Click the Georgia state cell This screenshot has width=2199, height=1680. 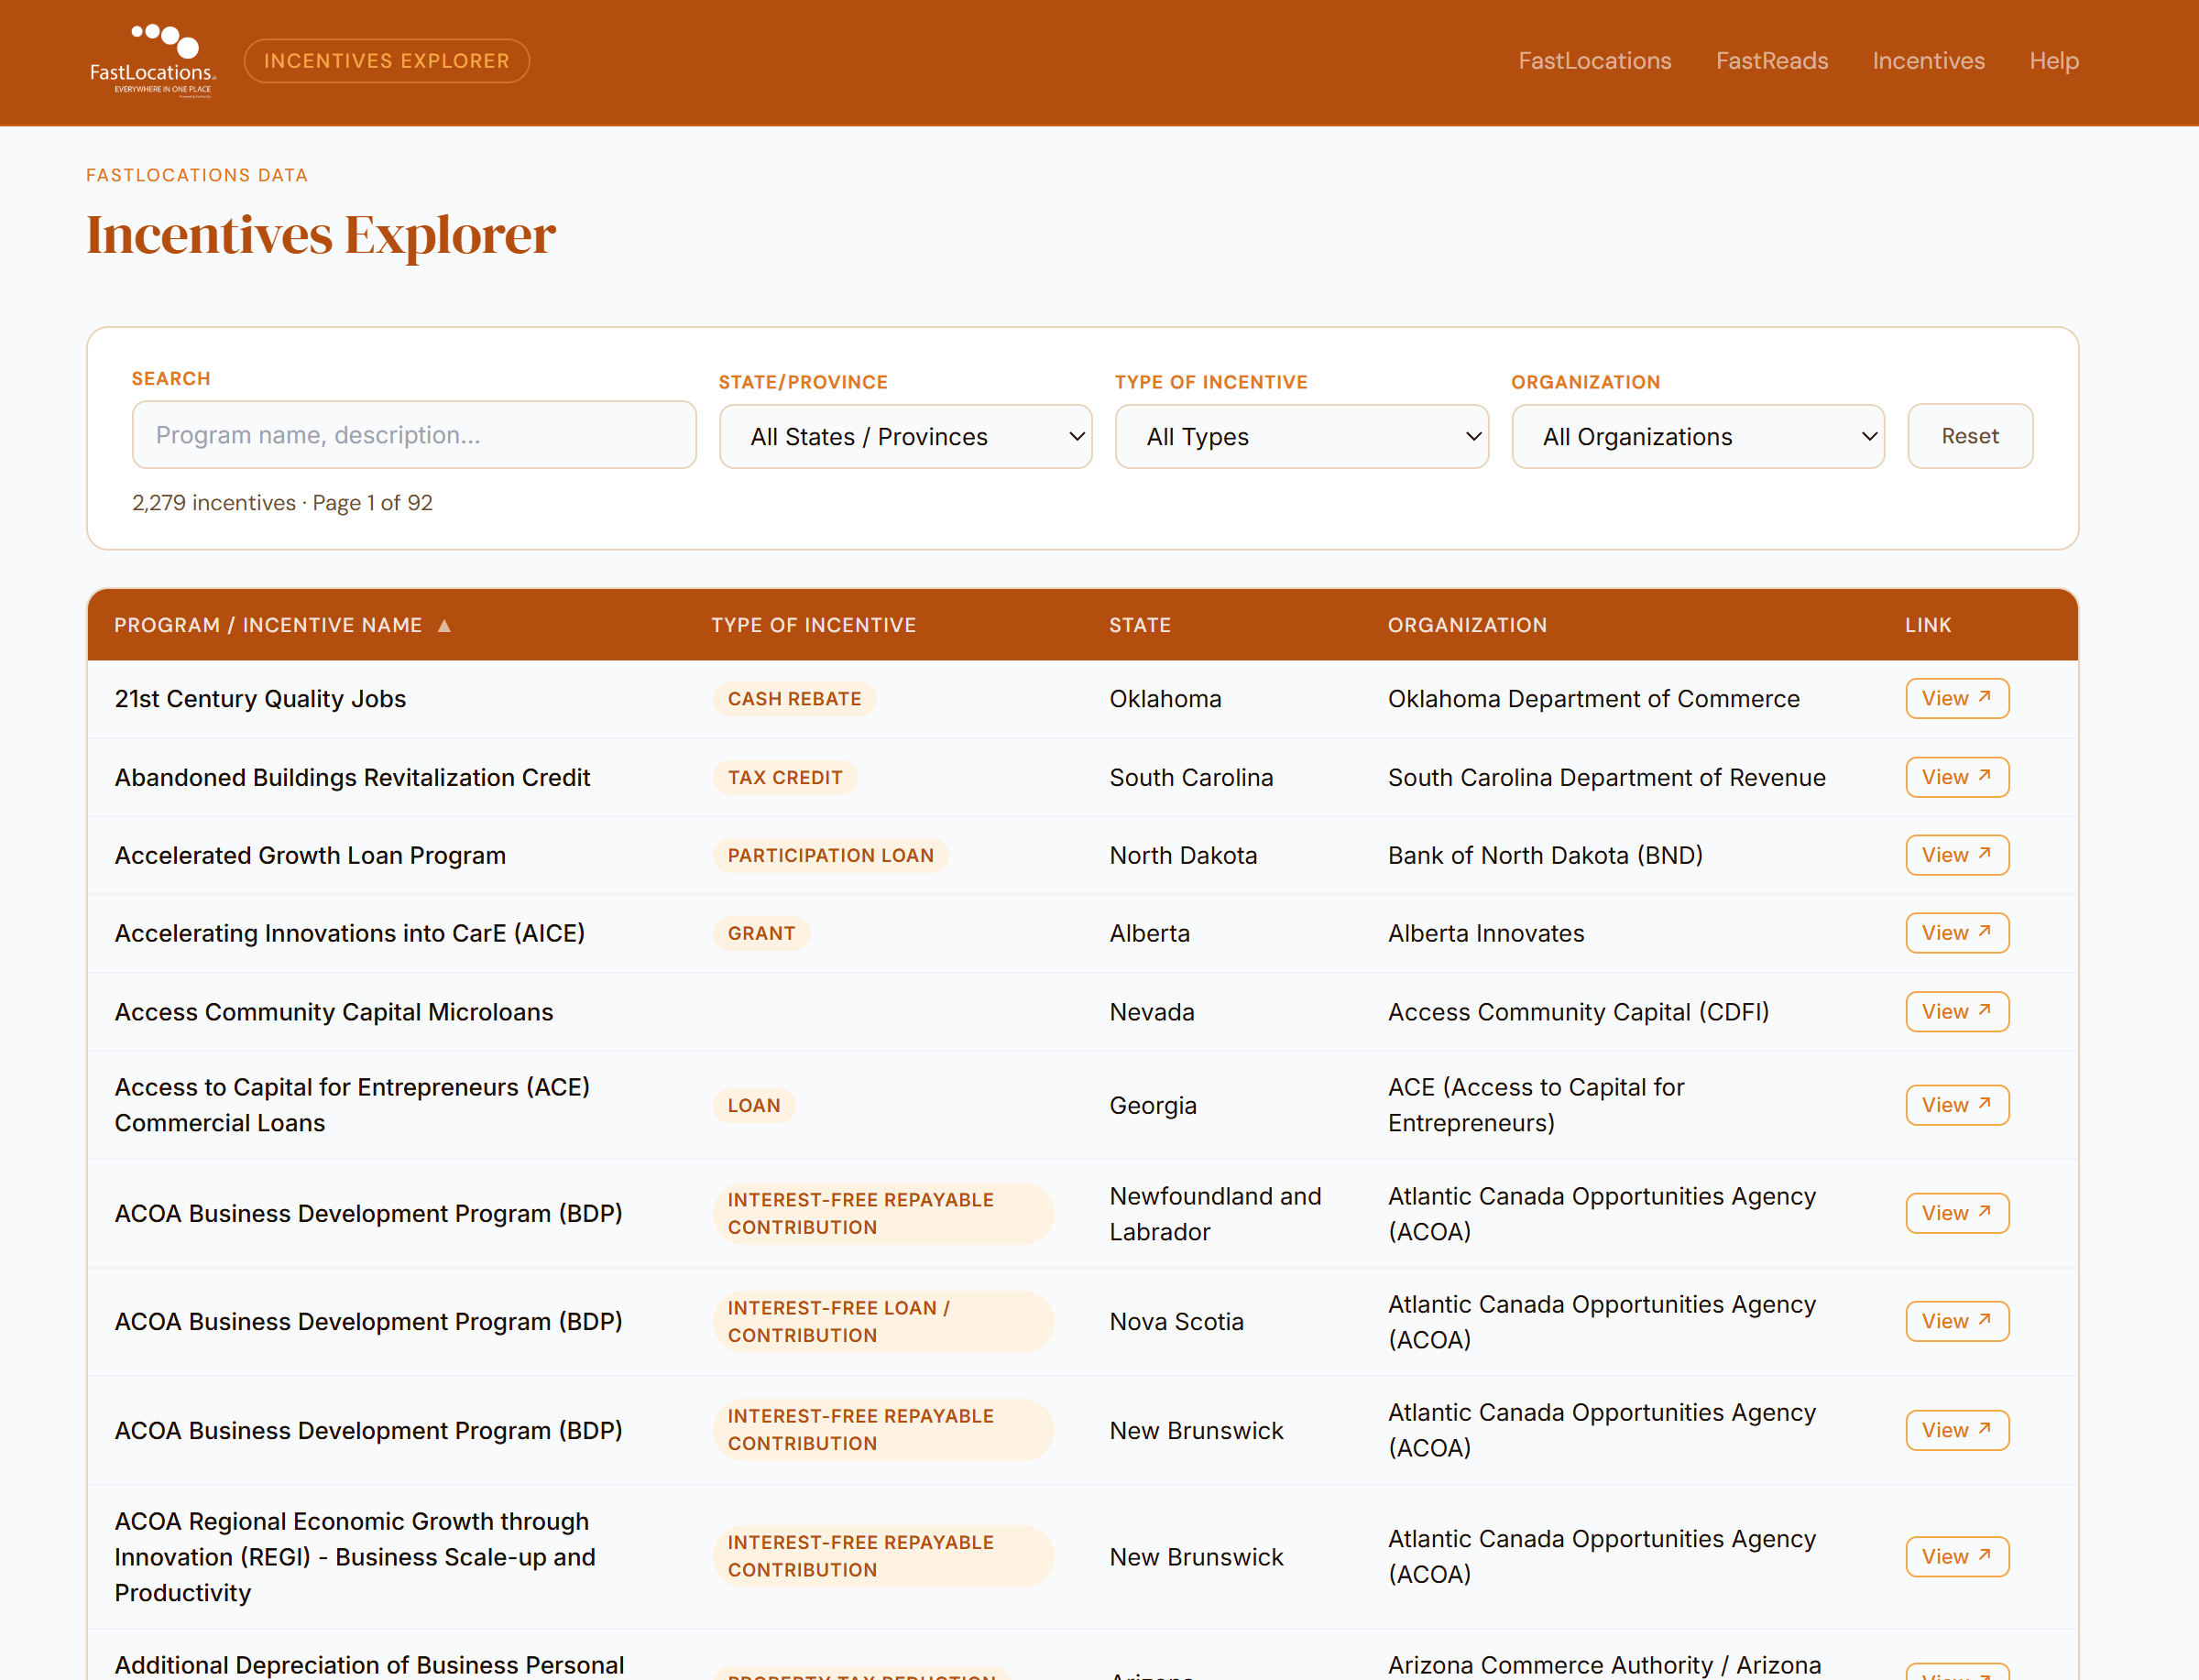point(1153,1105)
